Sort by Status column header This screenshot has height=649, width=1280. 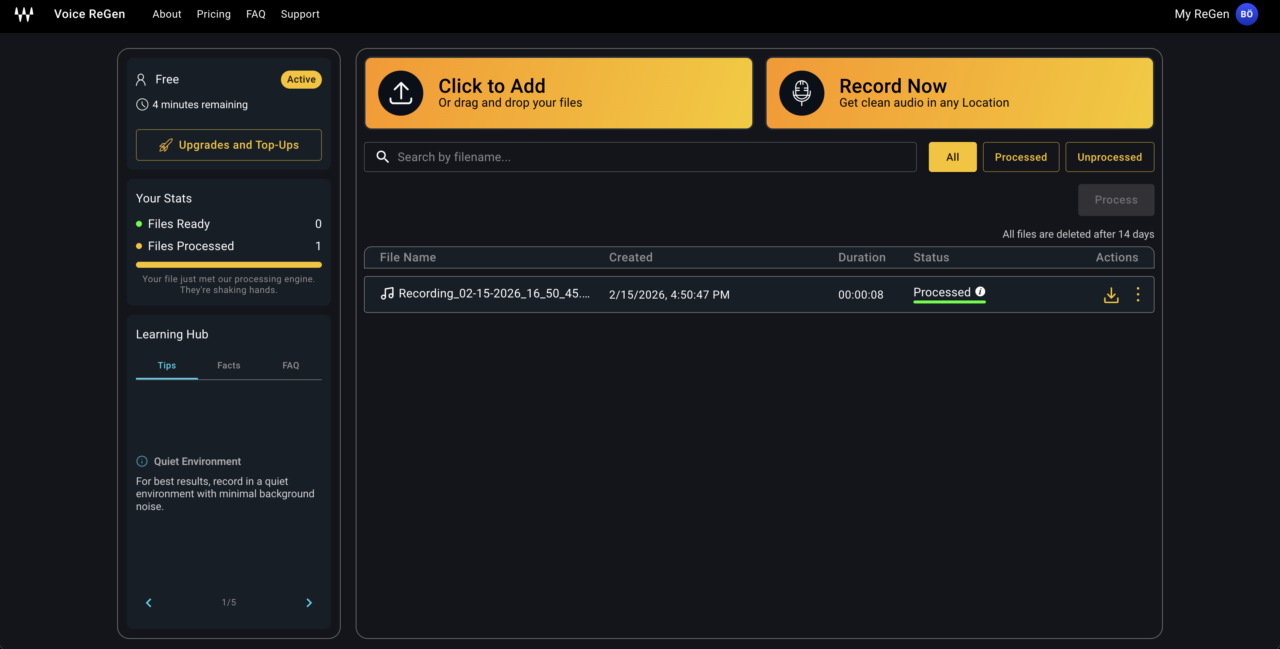click(x=931, y=257)
